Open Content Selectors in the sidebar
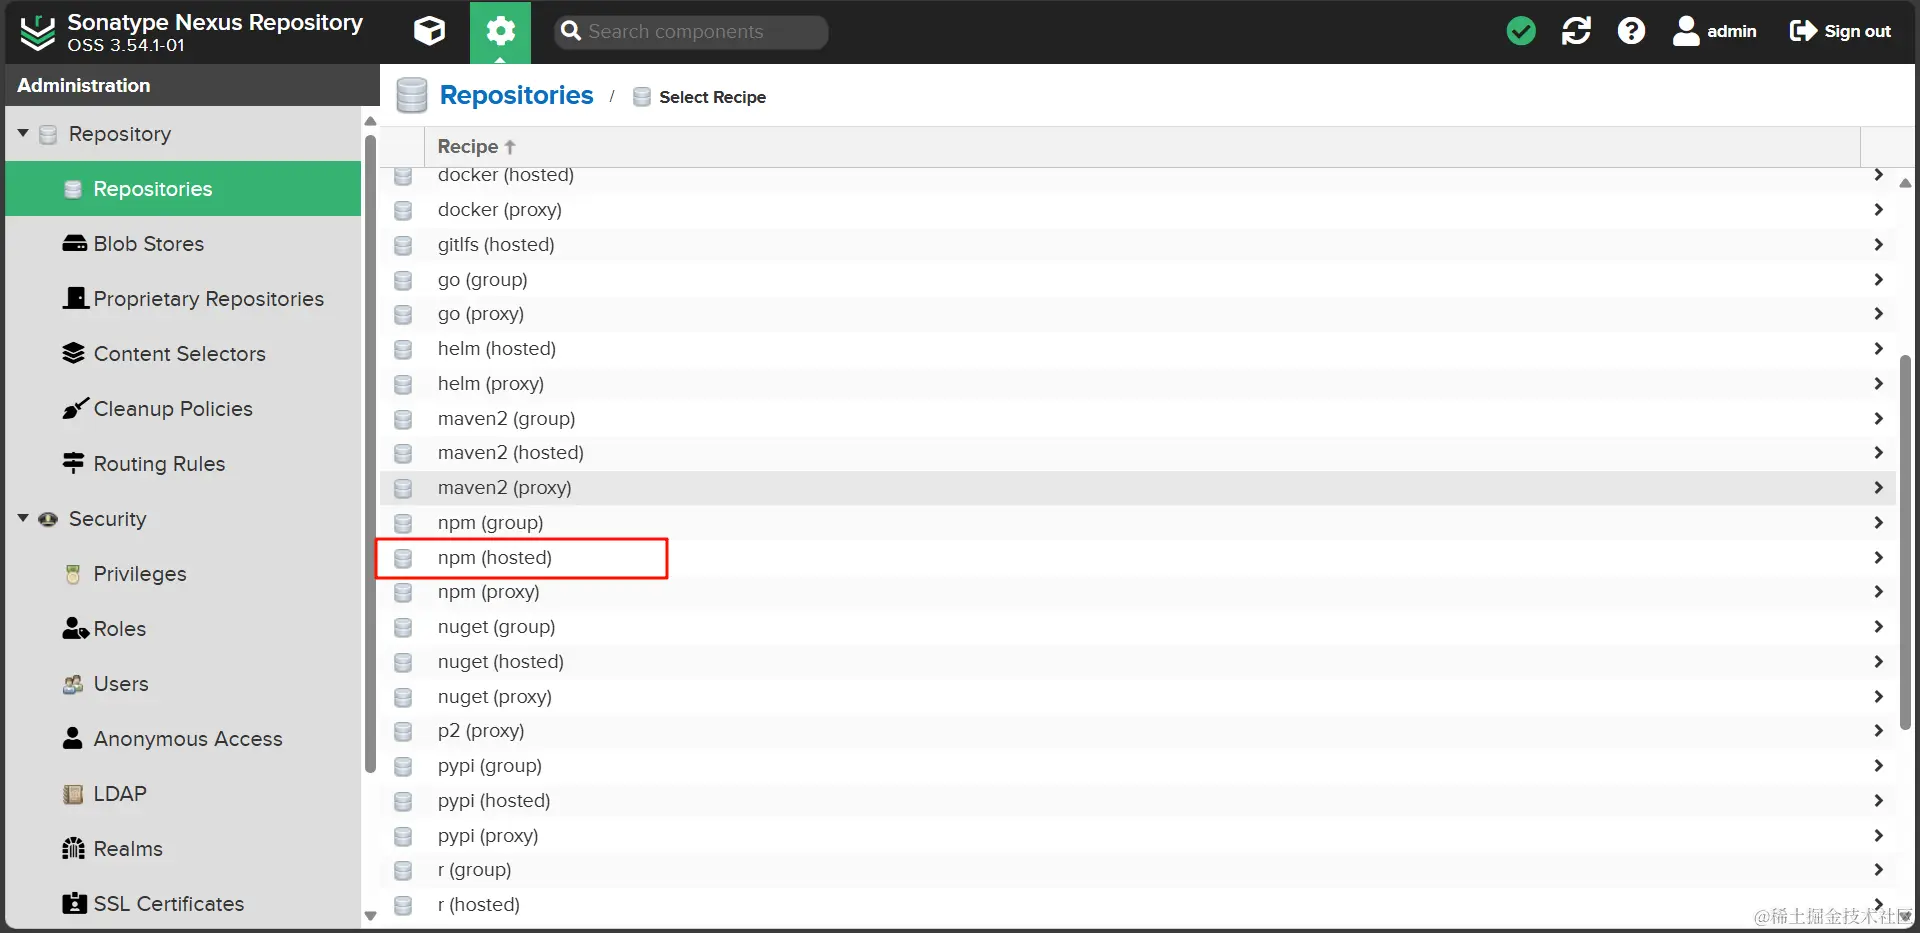The width and height of the screenshot is (1920, 933). [x=183, y=354]
